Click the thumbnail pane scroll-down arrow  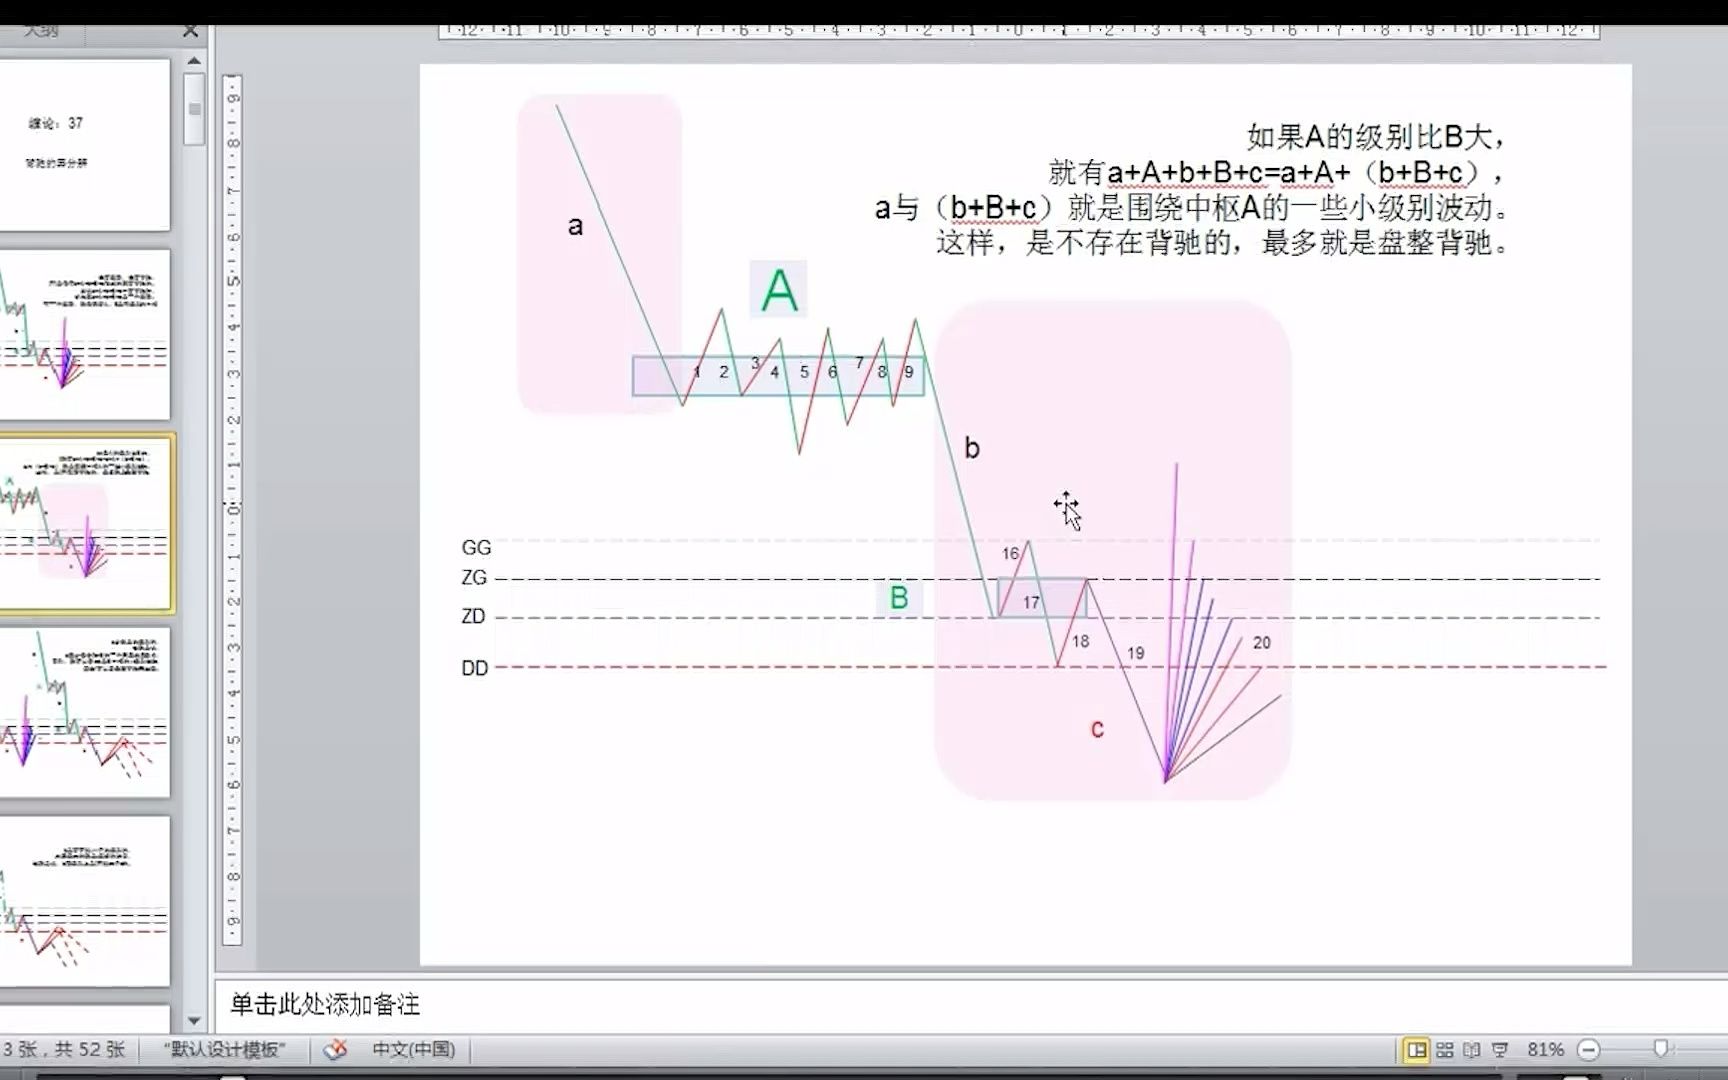click(194, 1021)
